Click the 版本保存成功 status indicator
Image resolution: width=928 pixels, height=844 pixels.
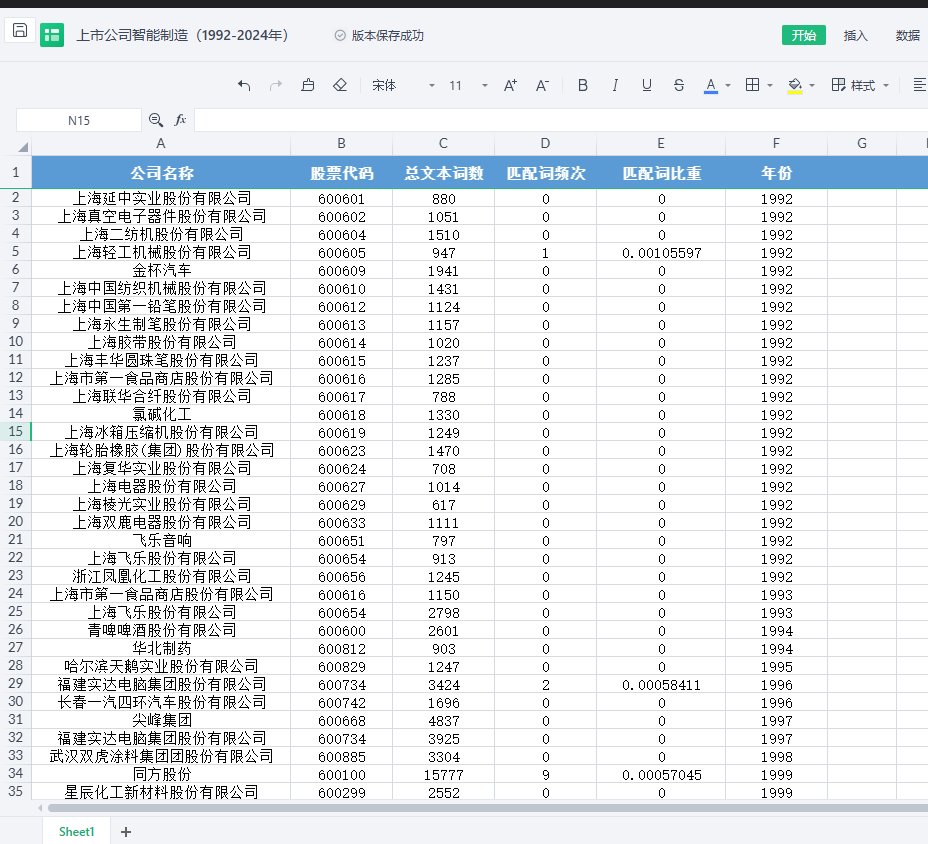click(x=379, y=36)
